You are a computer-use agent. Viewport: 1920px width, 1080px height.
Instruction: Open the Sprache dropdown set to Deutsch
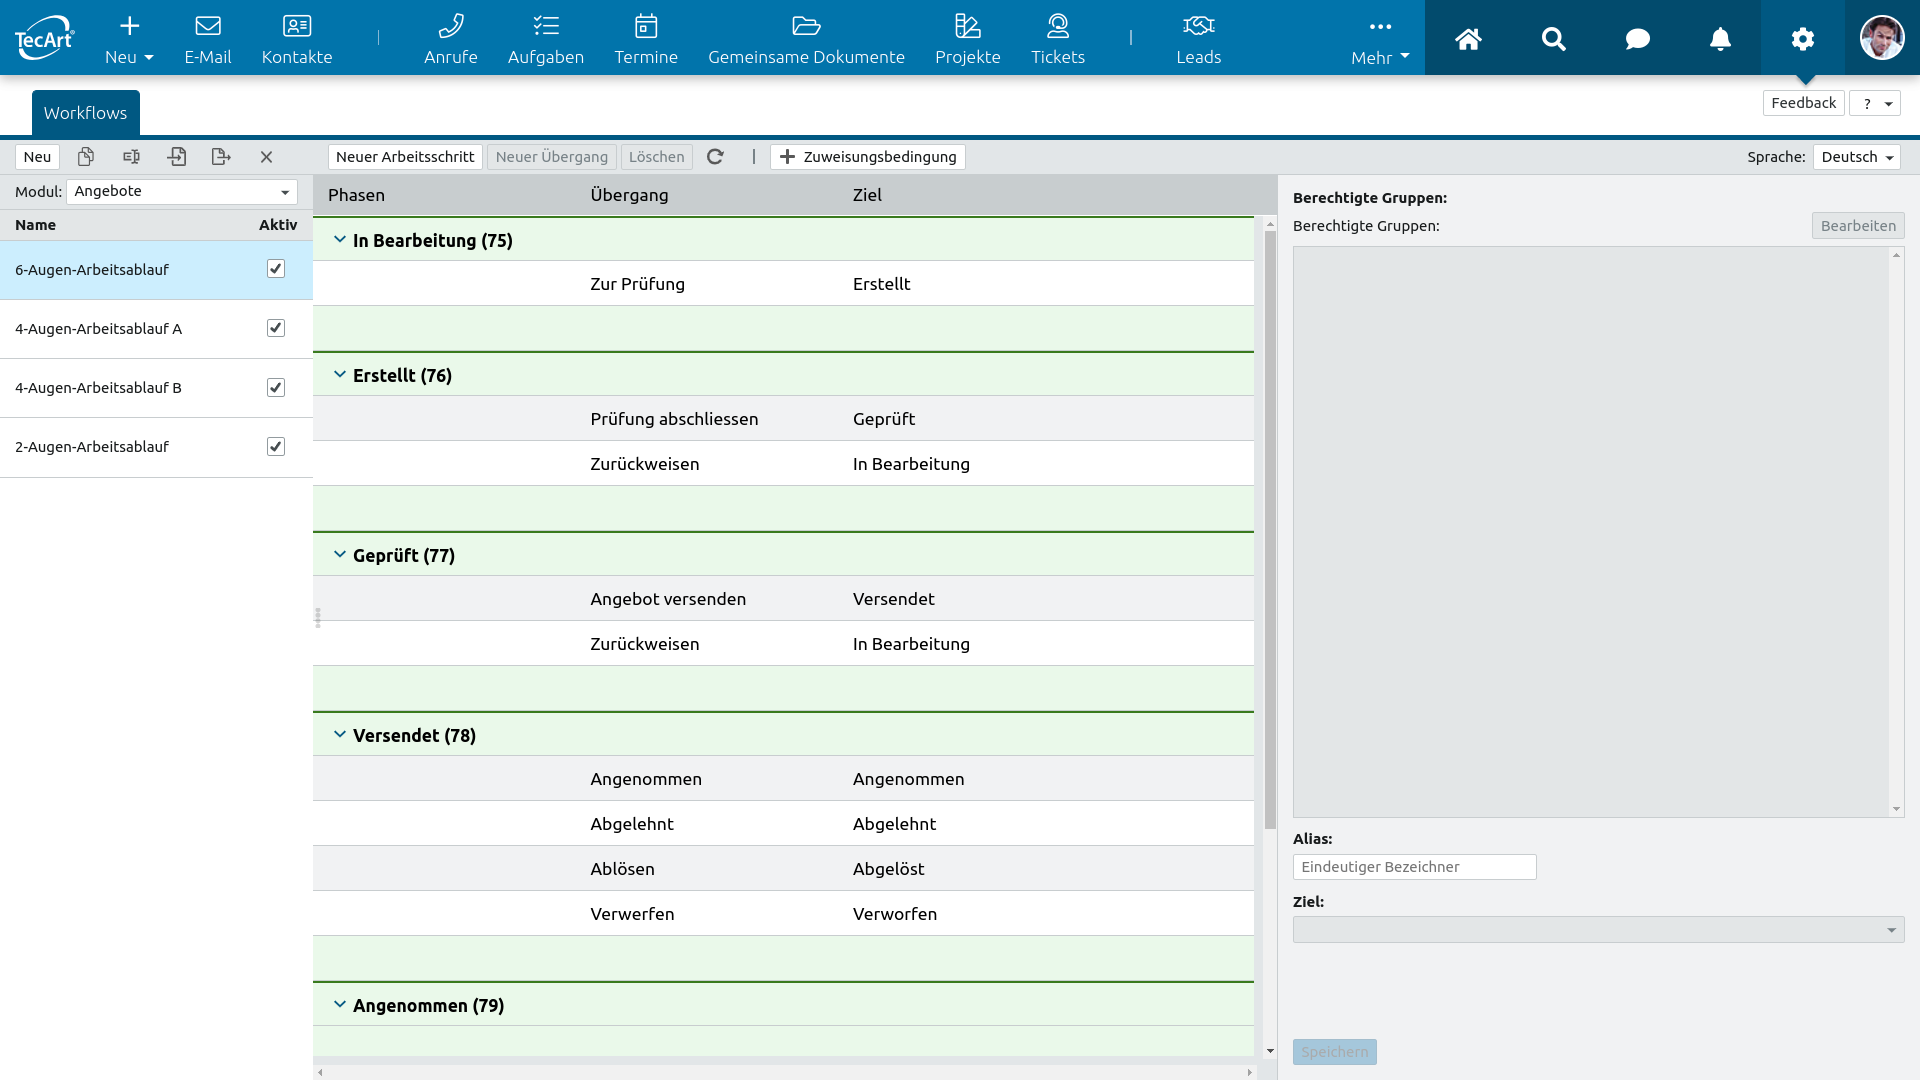1855,157
